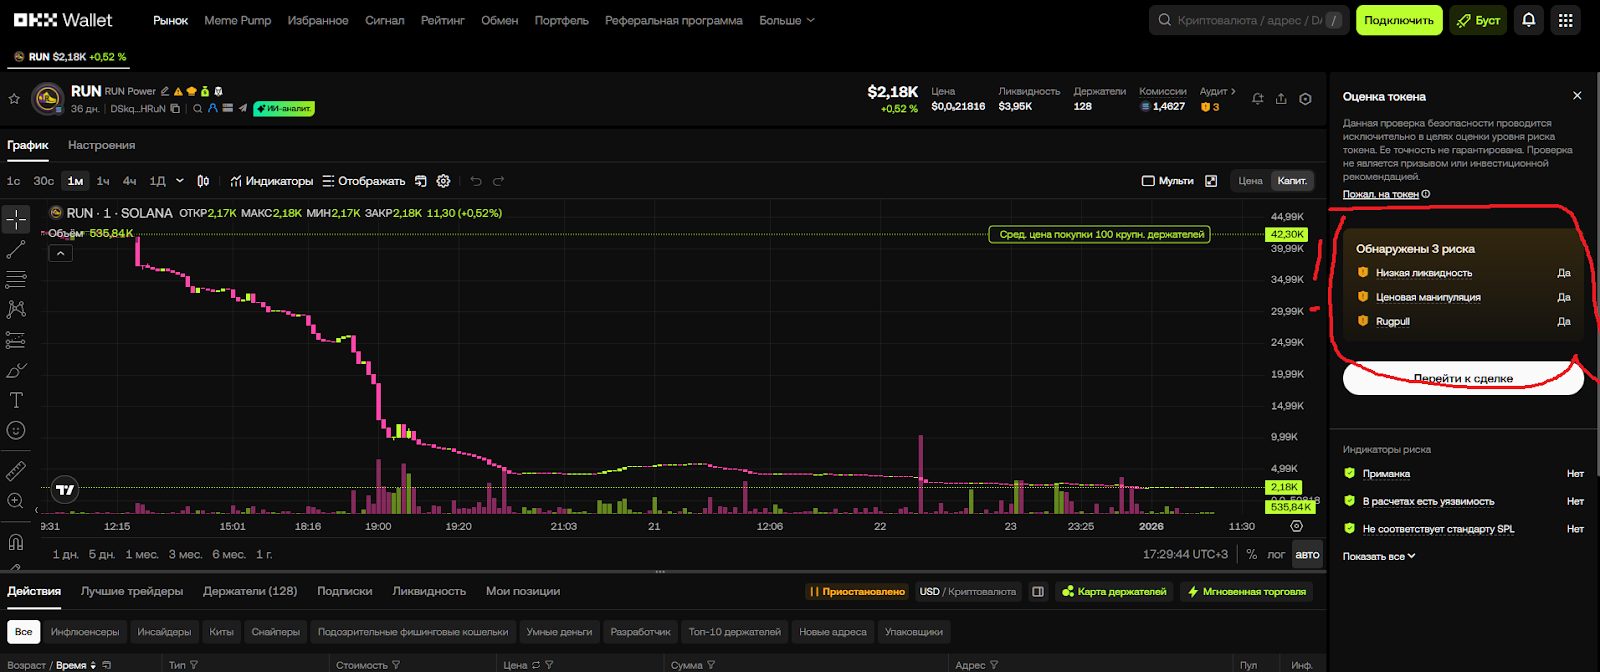Select the ruler measure tool
Image resolution: width=1600 pixels, height=672 pixels.
pyautogui.click(x=16, y=470)
